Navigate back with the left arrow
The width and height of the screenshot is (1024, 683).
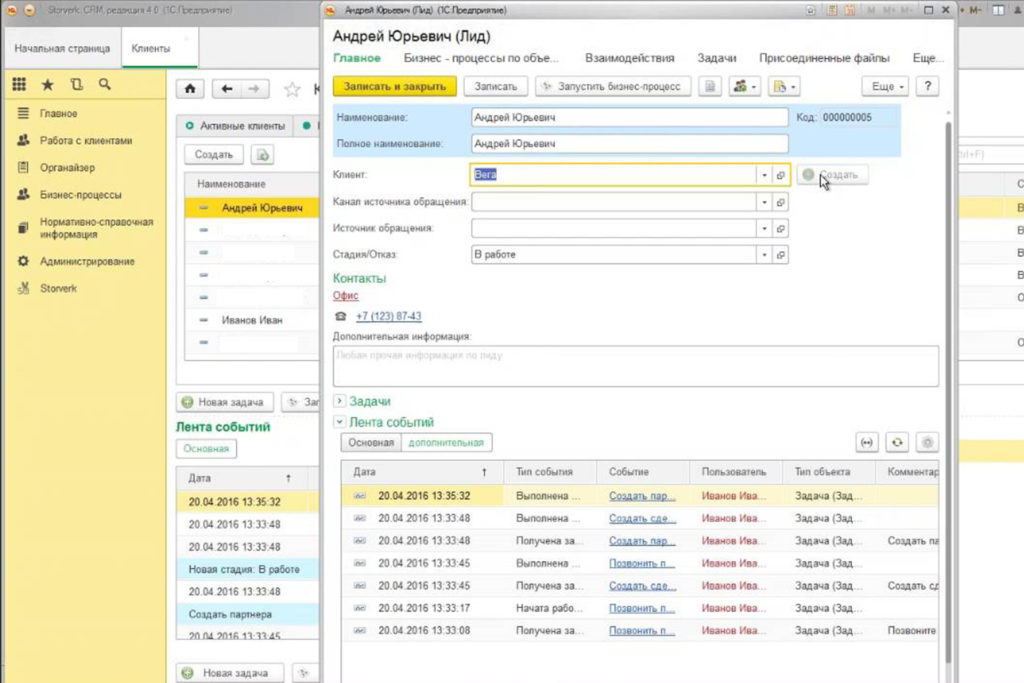[227, 89]
